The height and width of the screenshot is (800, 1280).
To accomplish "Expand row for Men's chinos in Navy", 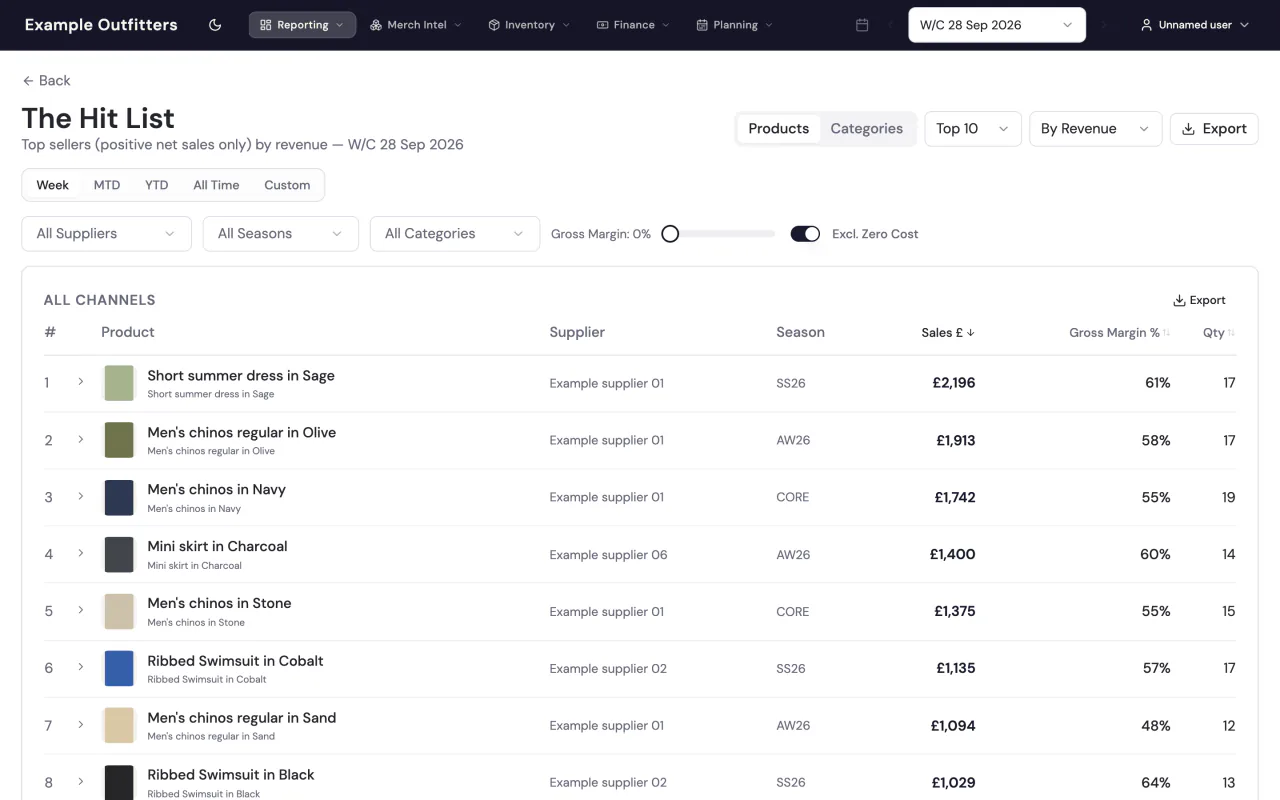I will tap(81, 496).
